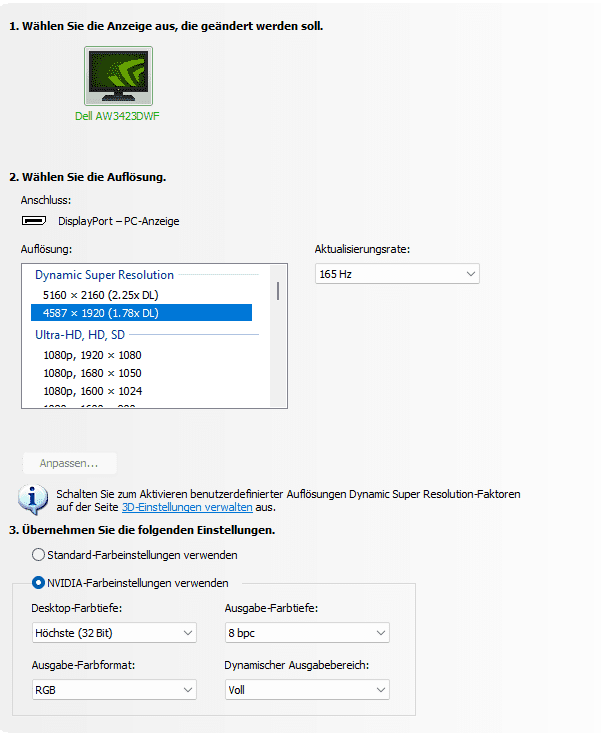
Task: Click the blue info balloon icon
Action: (33, 499)
